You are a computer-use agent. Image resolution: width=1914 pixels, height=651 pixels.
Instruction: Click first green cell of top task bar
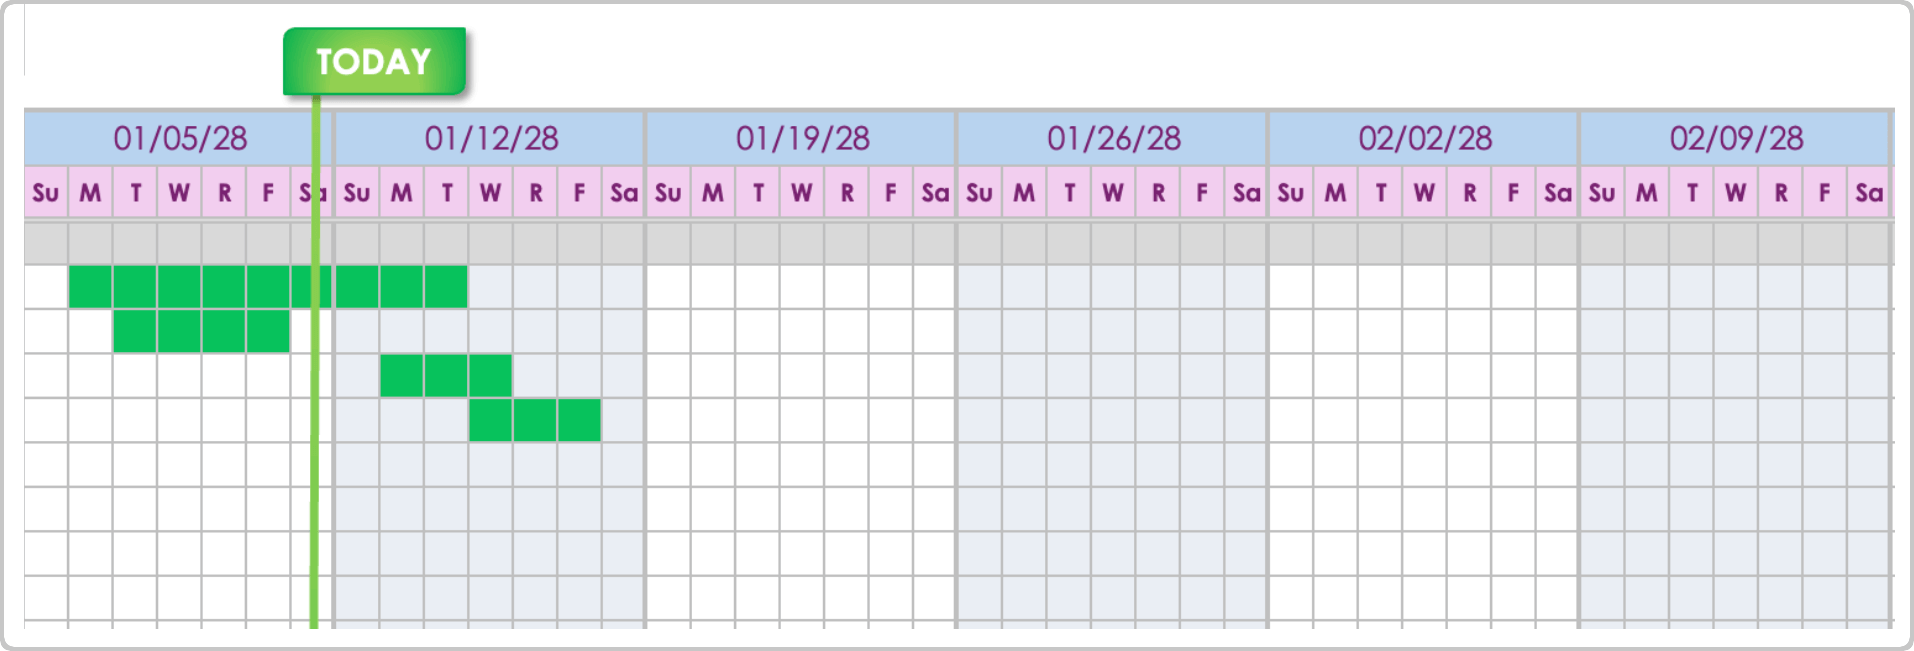tap(90, 287)
